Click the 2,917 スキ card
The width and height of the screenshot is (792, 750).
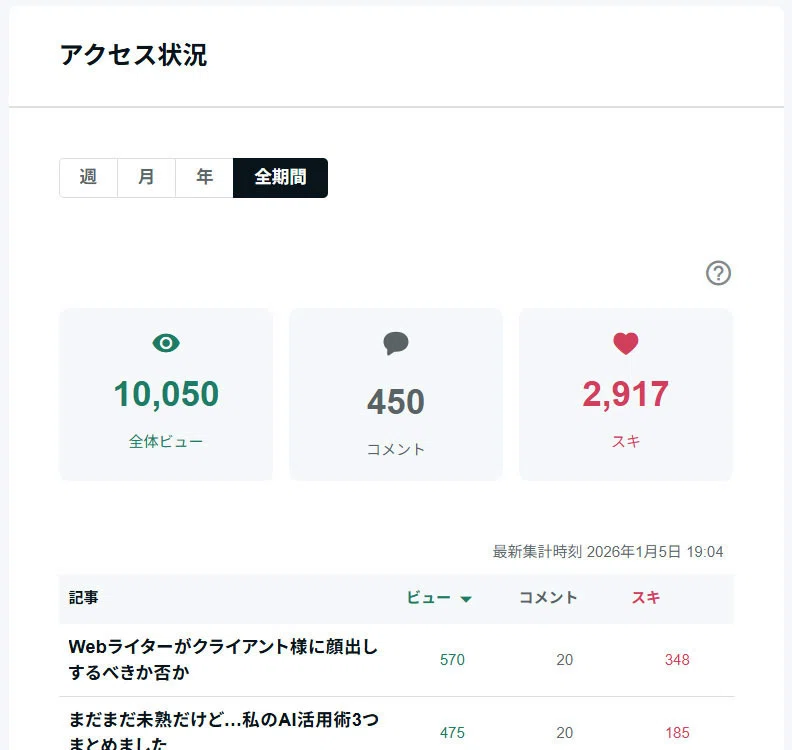pos(626,394)
